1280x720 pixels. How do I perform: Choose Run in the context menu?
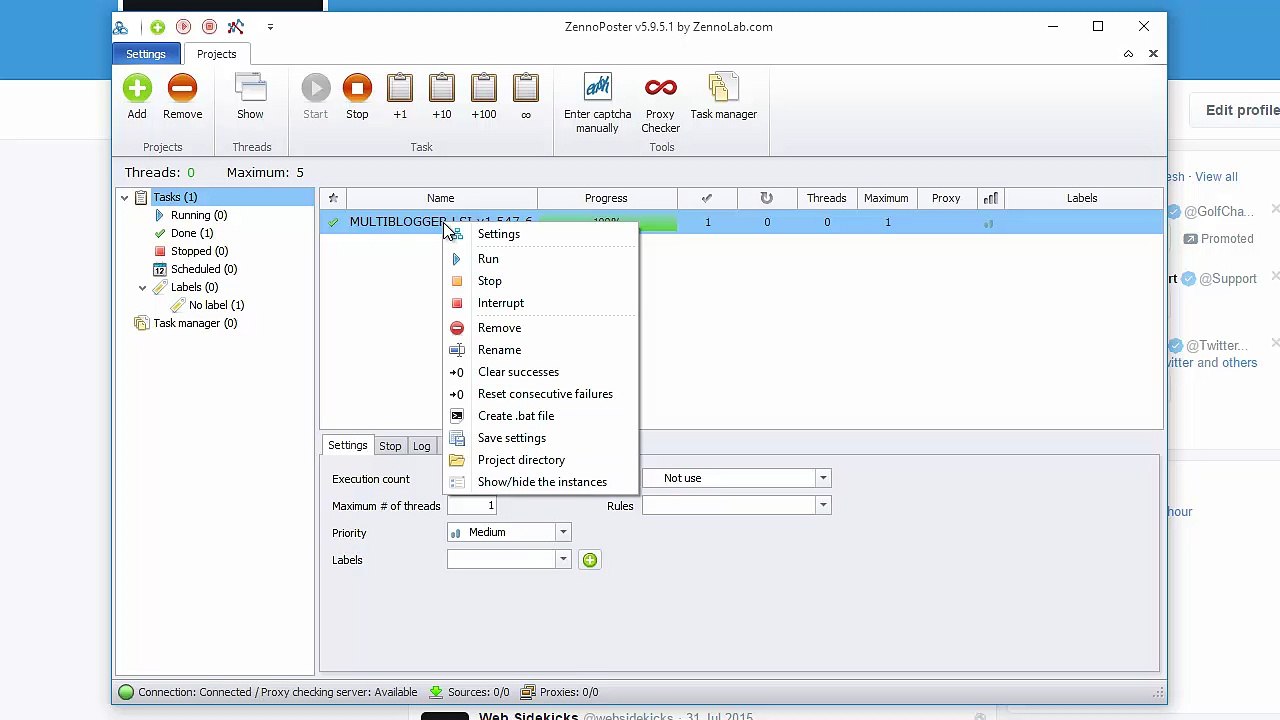540,259
